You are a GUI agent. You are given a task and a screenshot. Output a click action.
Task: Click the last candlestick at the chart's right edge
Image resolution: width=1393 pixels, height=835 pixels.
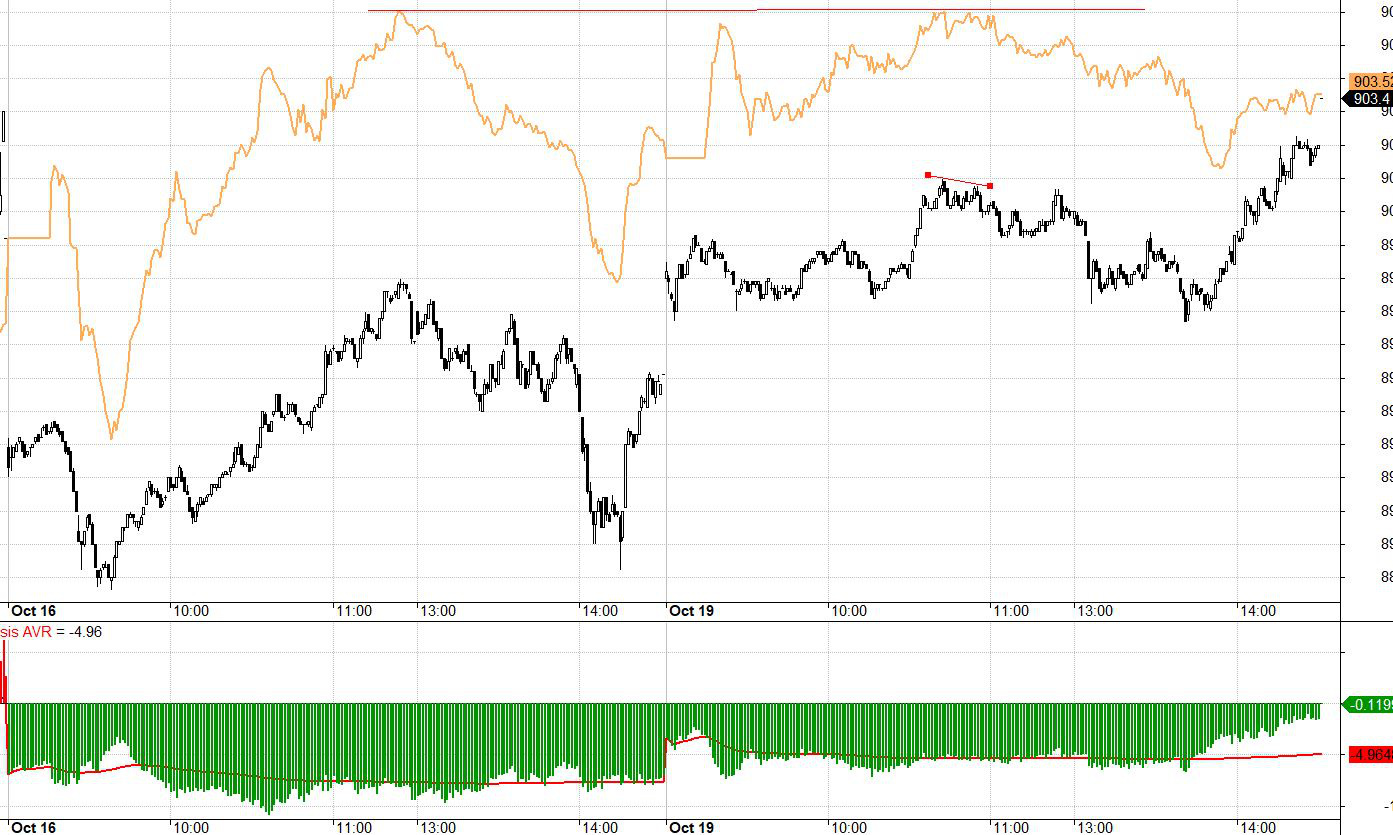tap(1317, 148)
